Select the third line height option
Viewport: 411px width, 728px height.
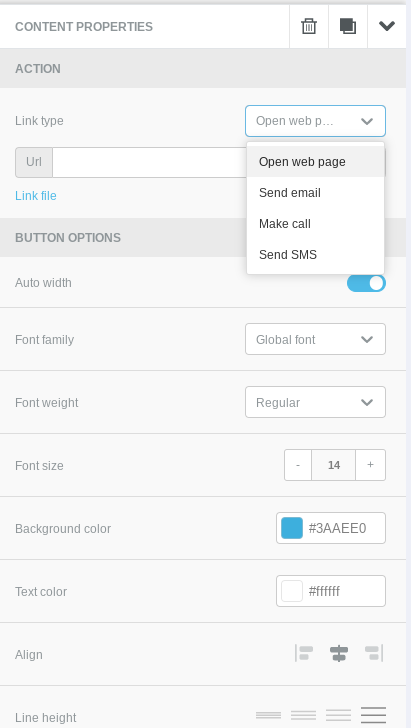point(339,715)
